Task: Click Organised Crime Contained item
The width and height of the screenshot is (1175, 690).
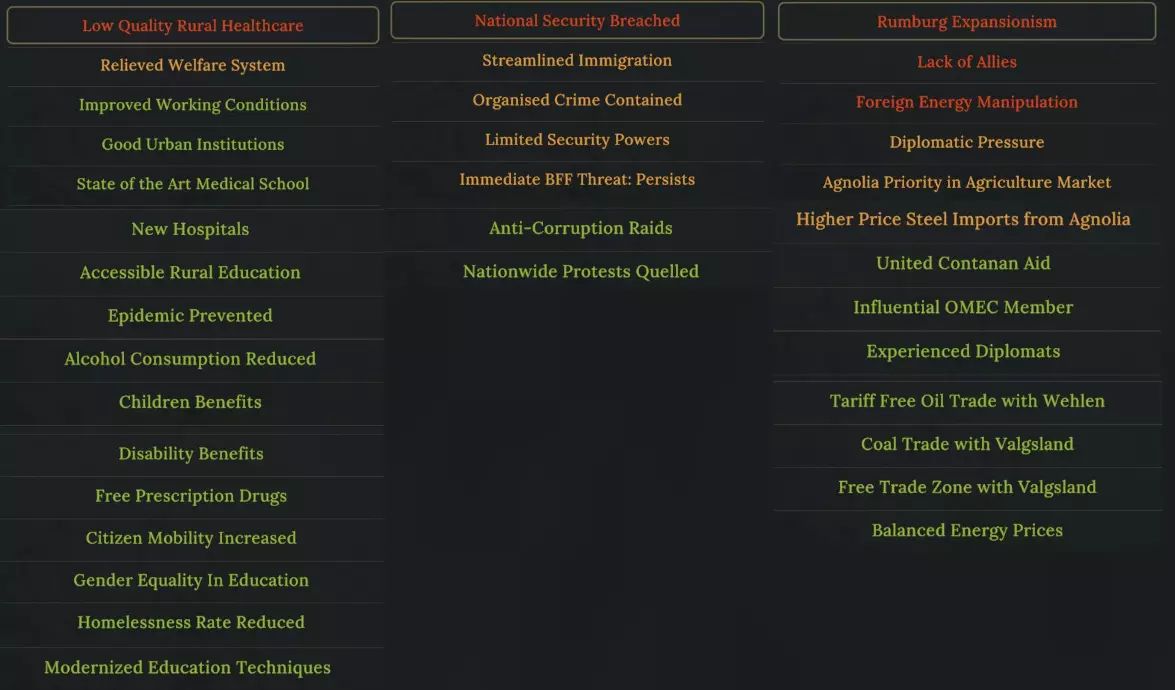Action: point(577,100)
